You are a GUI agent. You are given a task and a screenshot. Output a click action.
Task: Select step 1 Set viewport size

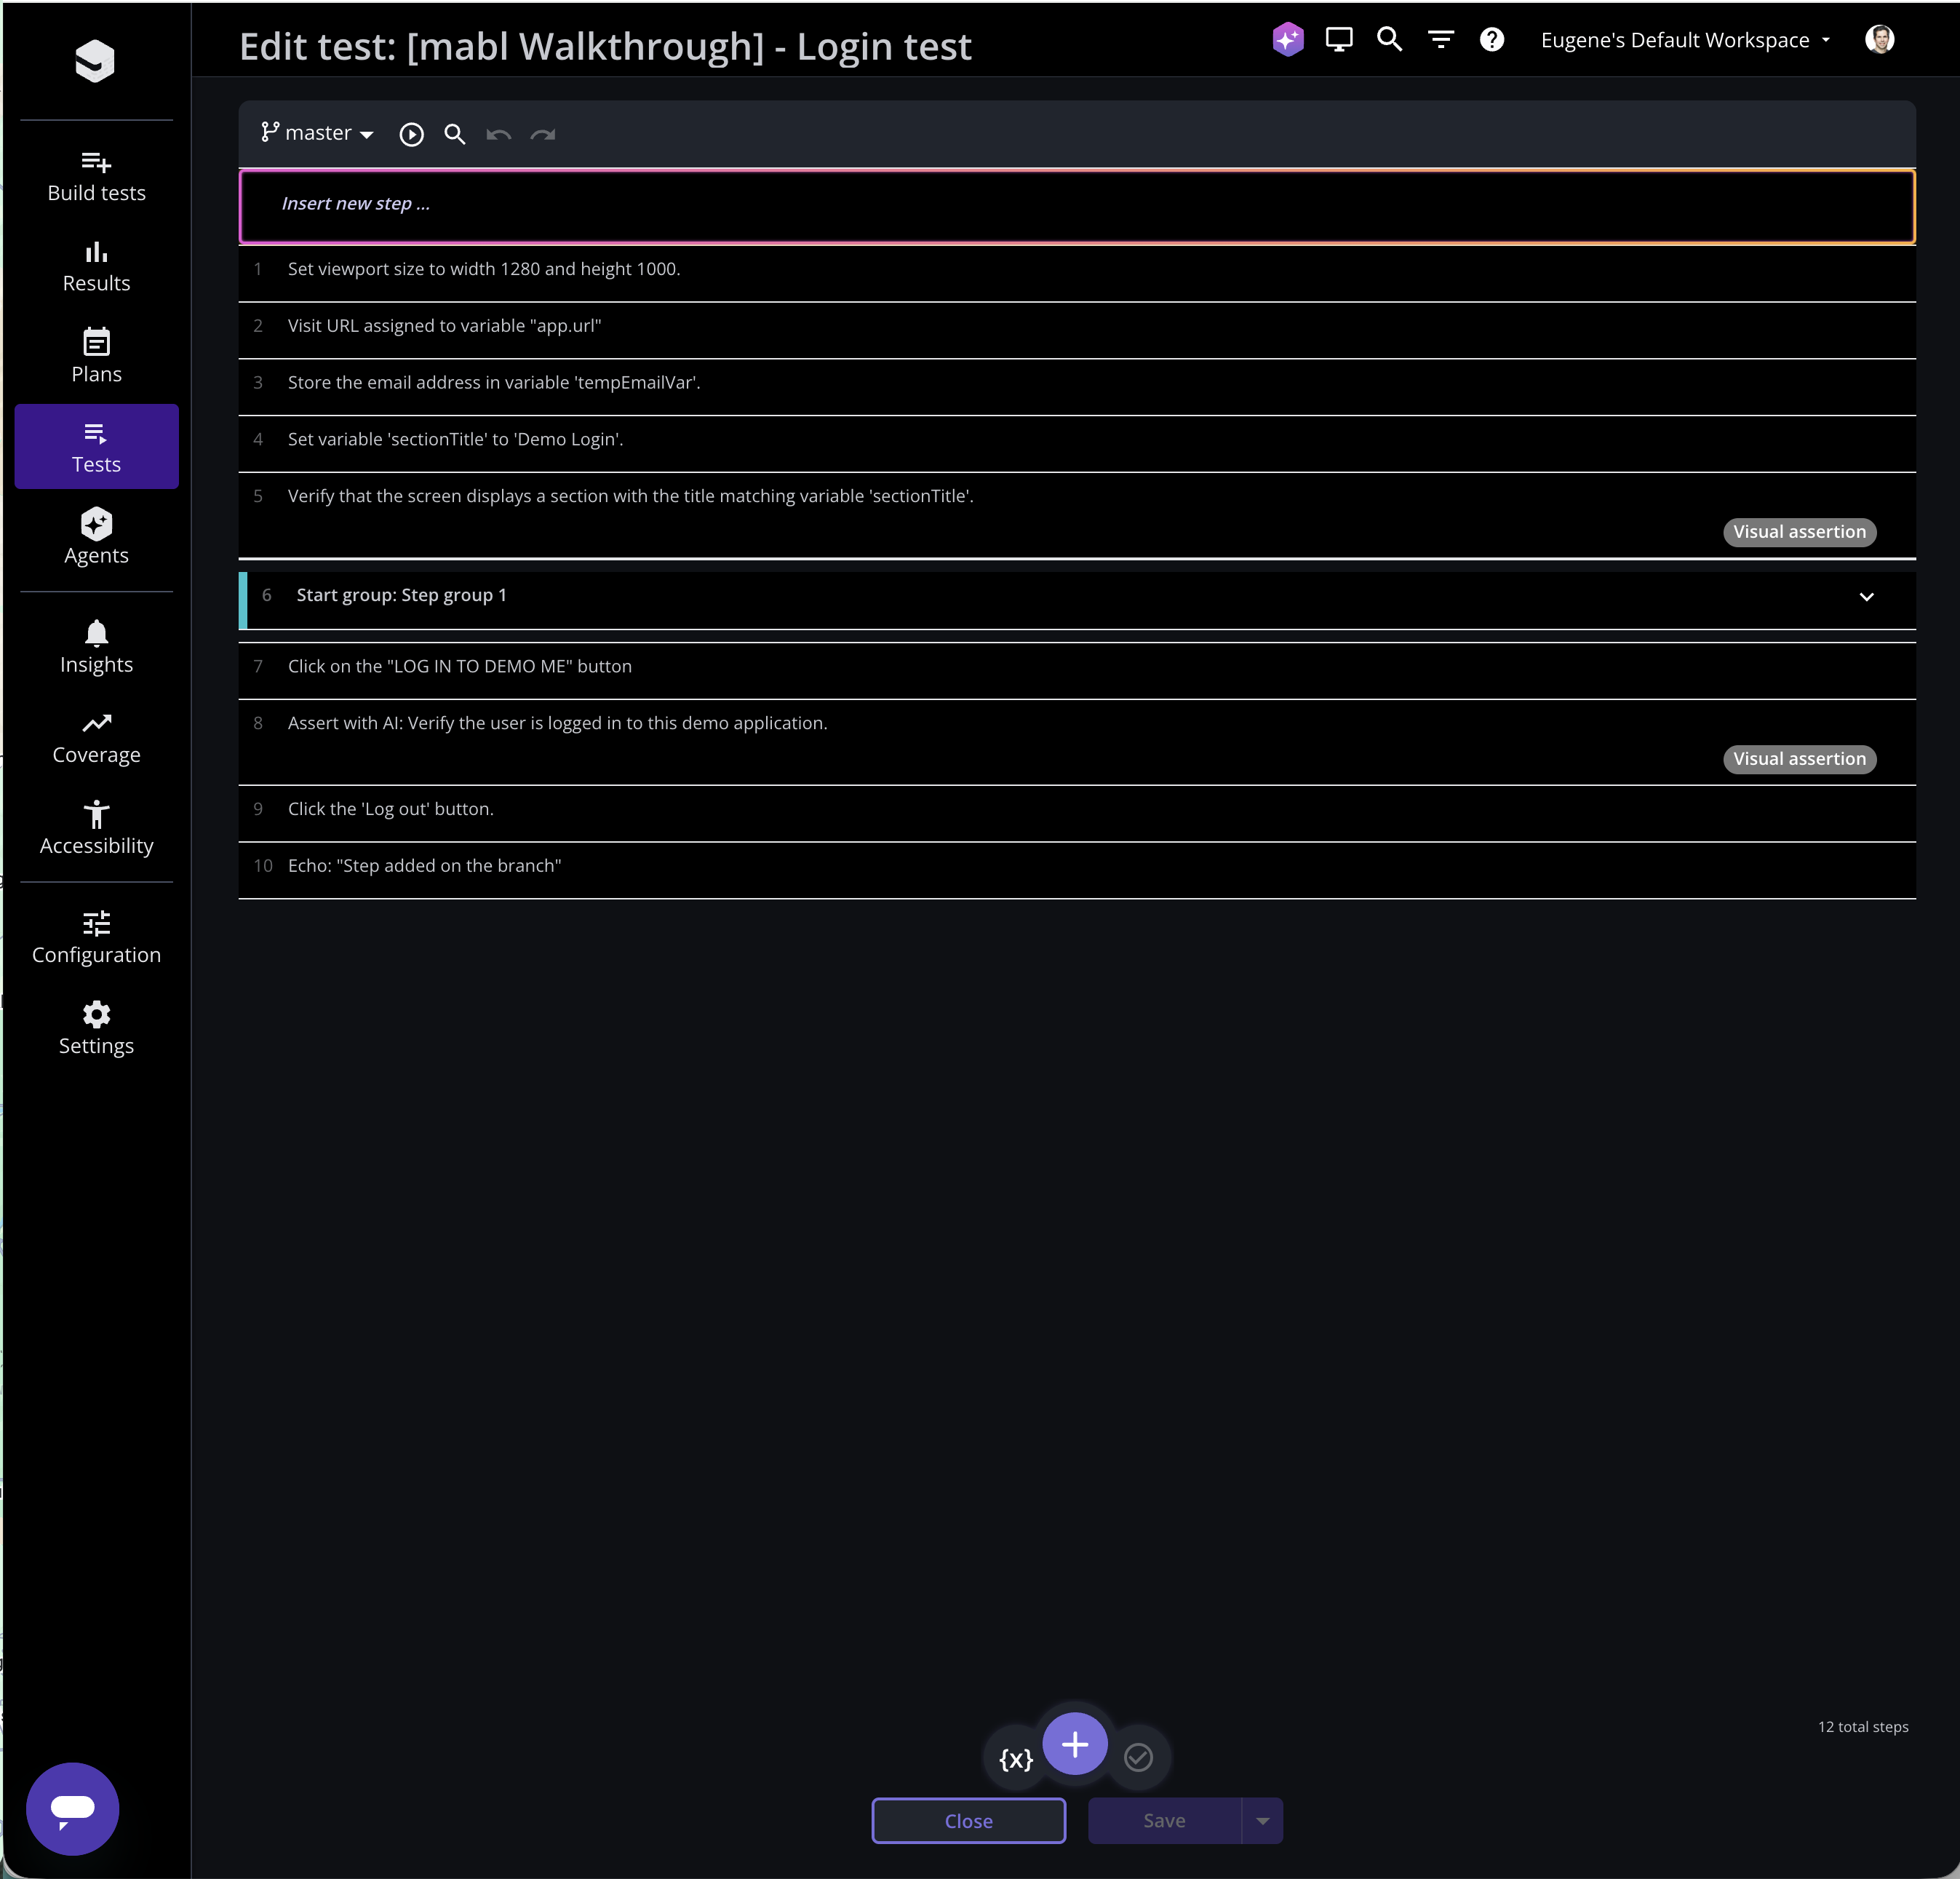tap(1077, 272)
